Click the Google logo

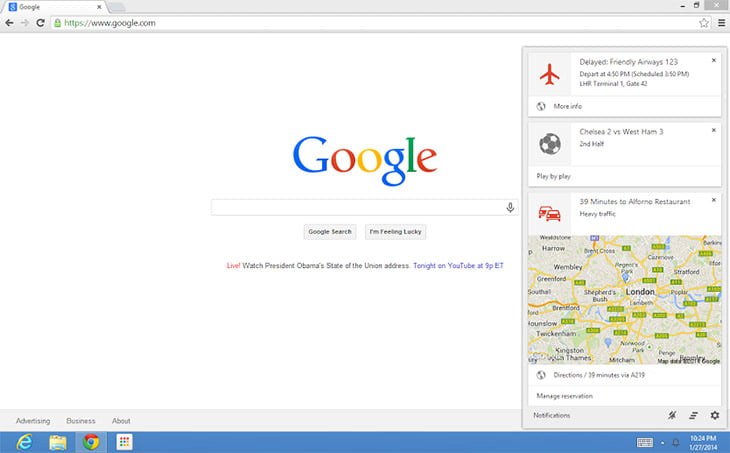pos(365,160)
